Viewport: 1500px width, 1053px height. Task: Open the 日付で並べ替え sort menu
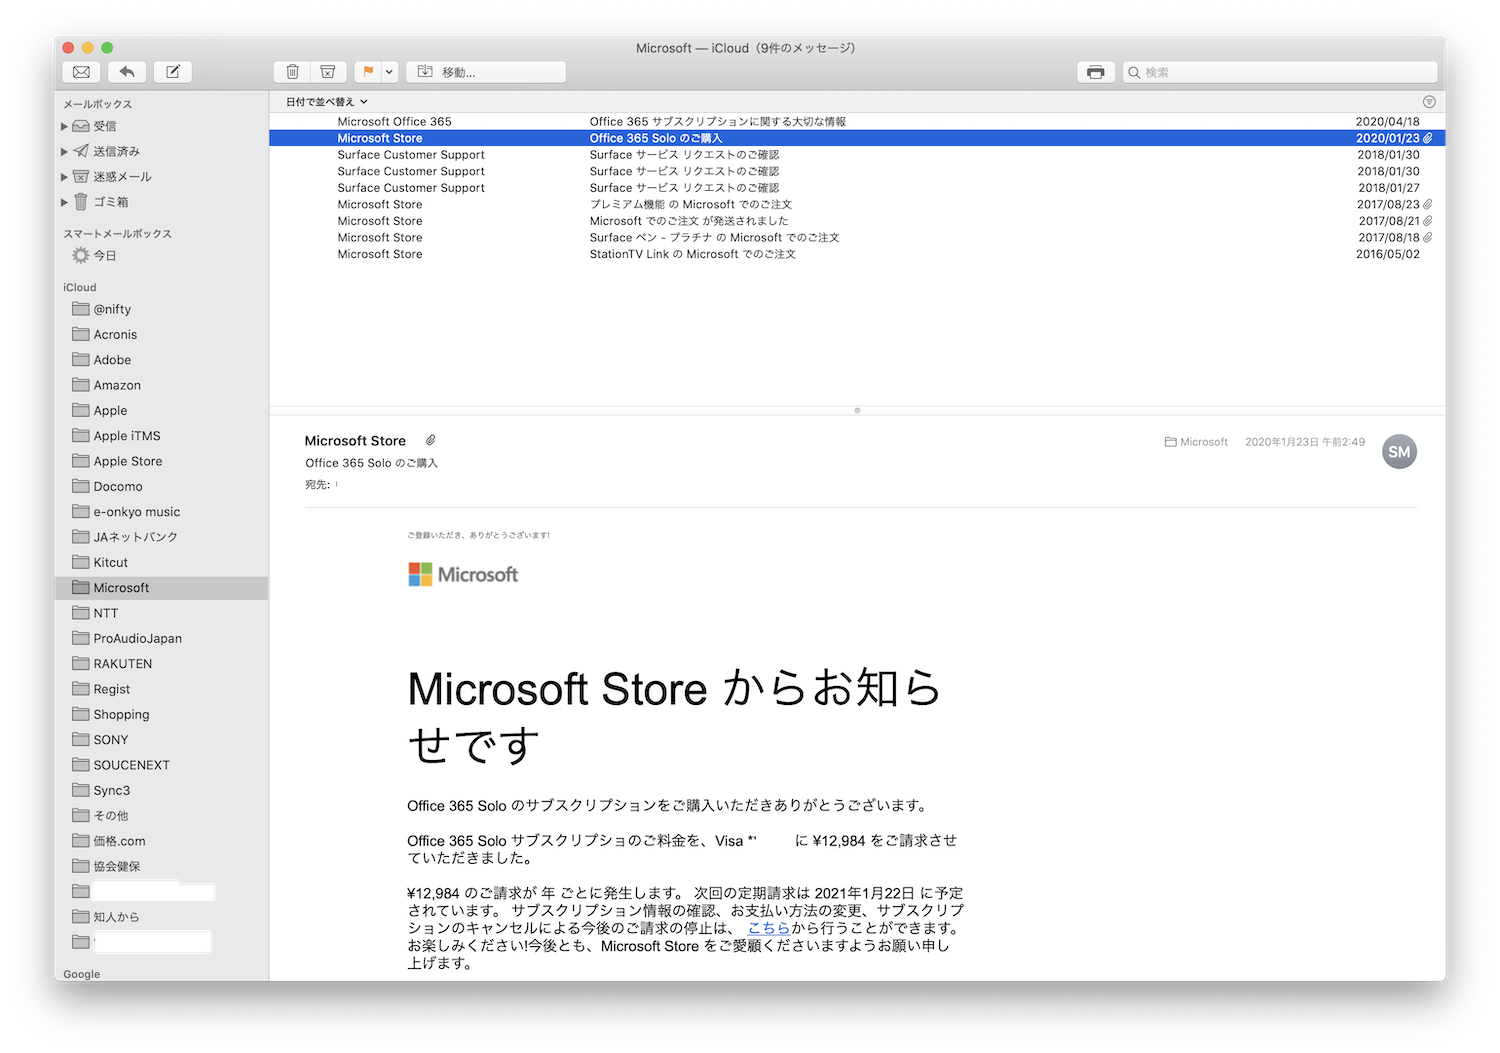pos(327,102)
